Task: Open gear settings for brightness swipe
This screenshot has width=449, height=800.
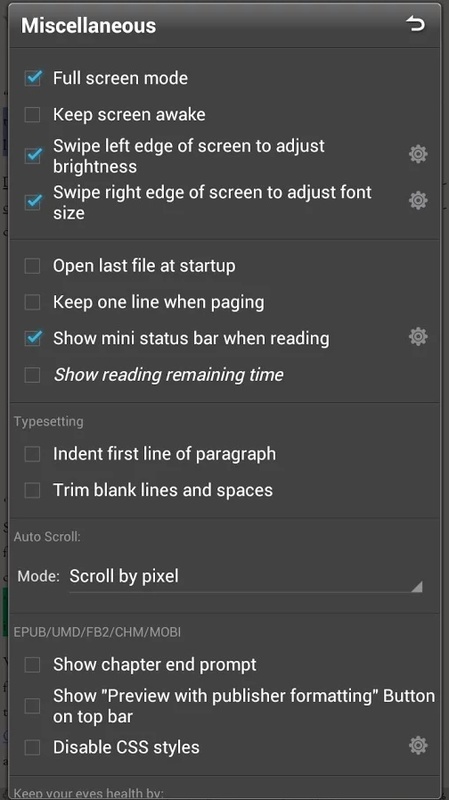Action: [x=418, y=154]
